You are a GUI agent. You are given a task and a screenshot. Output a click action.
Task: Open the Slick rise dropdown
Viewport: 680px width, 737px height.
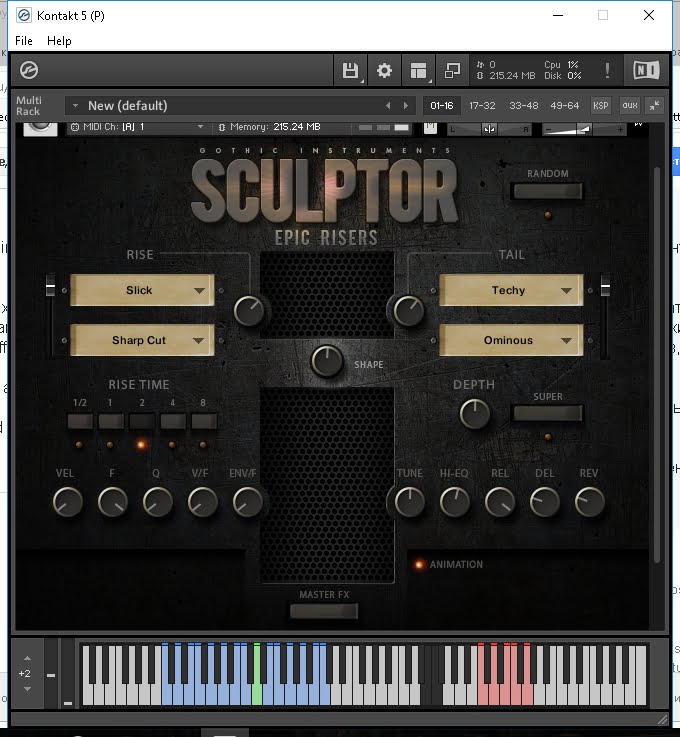[x=142, y=290]
